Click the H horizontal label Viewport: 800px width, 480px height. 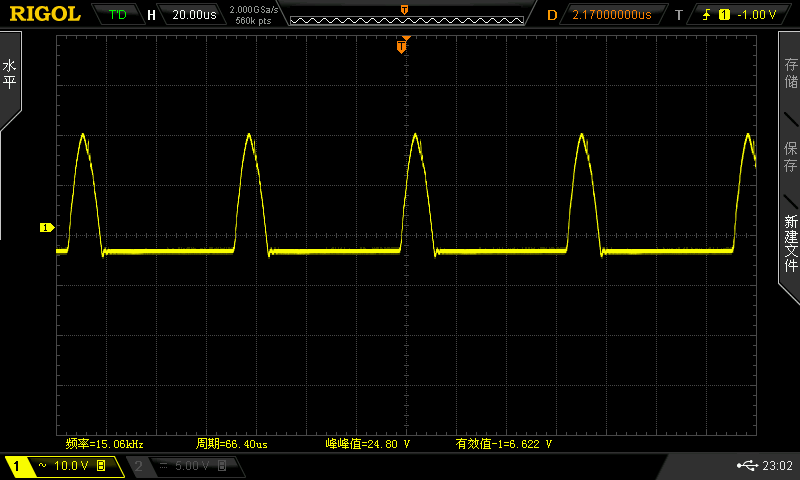tap(151, 15)
